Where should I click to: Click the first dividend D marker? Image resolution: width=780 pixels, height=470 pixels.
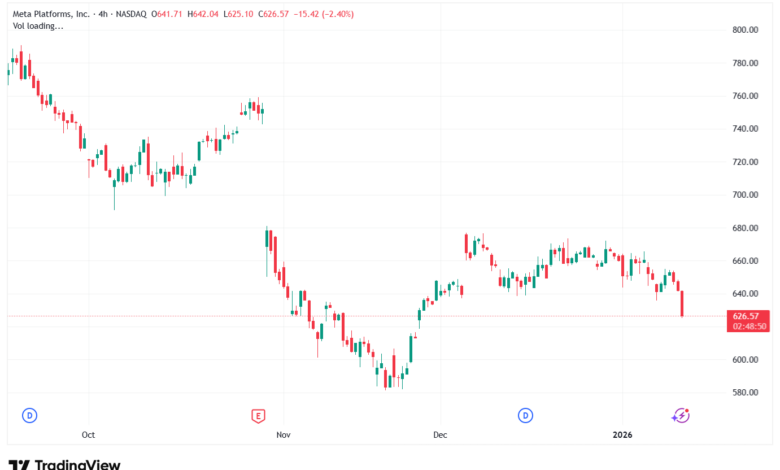tap(30, 414)
